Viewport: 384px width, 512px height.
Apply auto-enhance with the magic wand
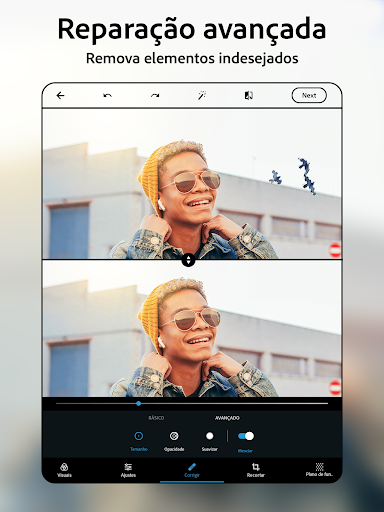[202, 96]
